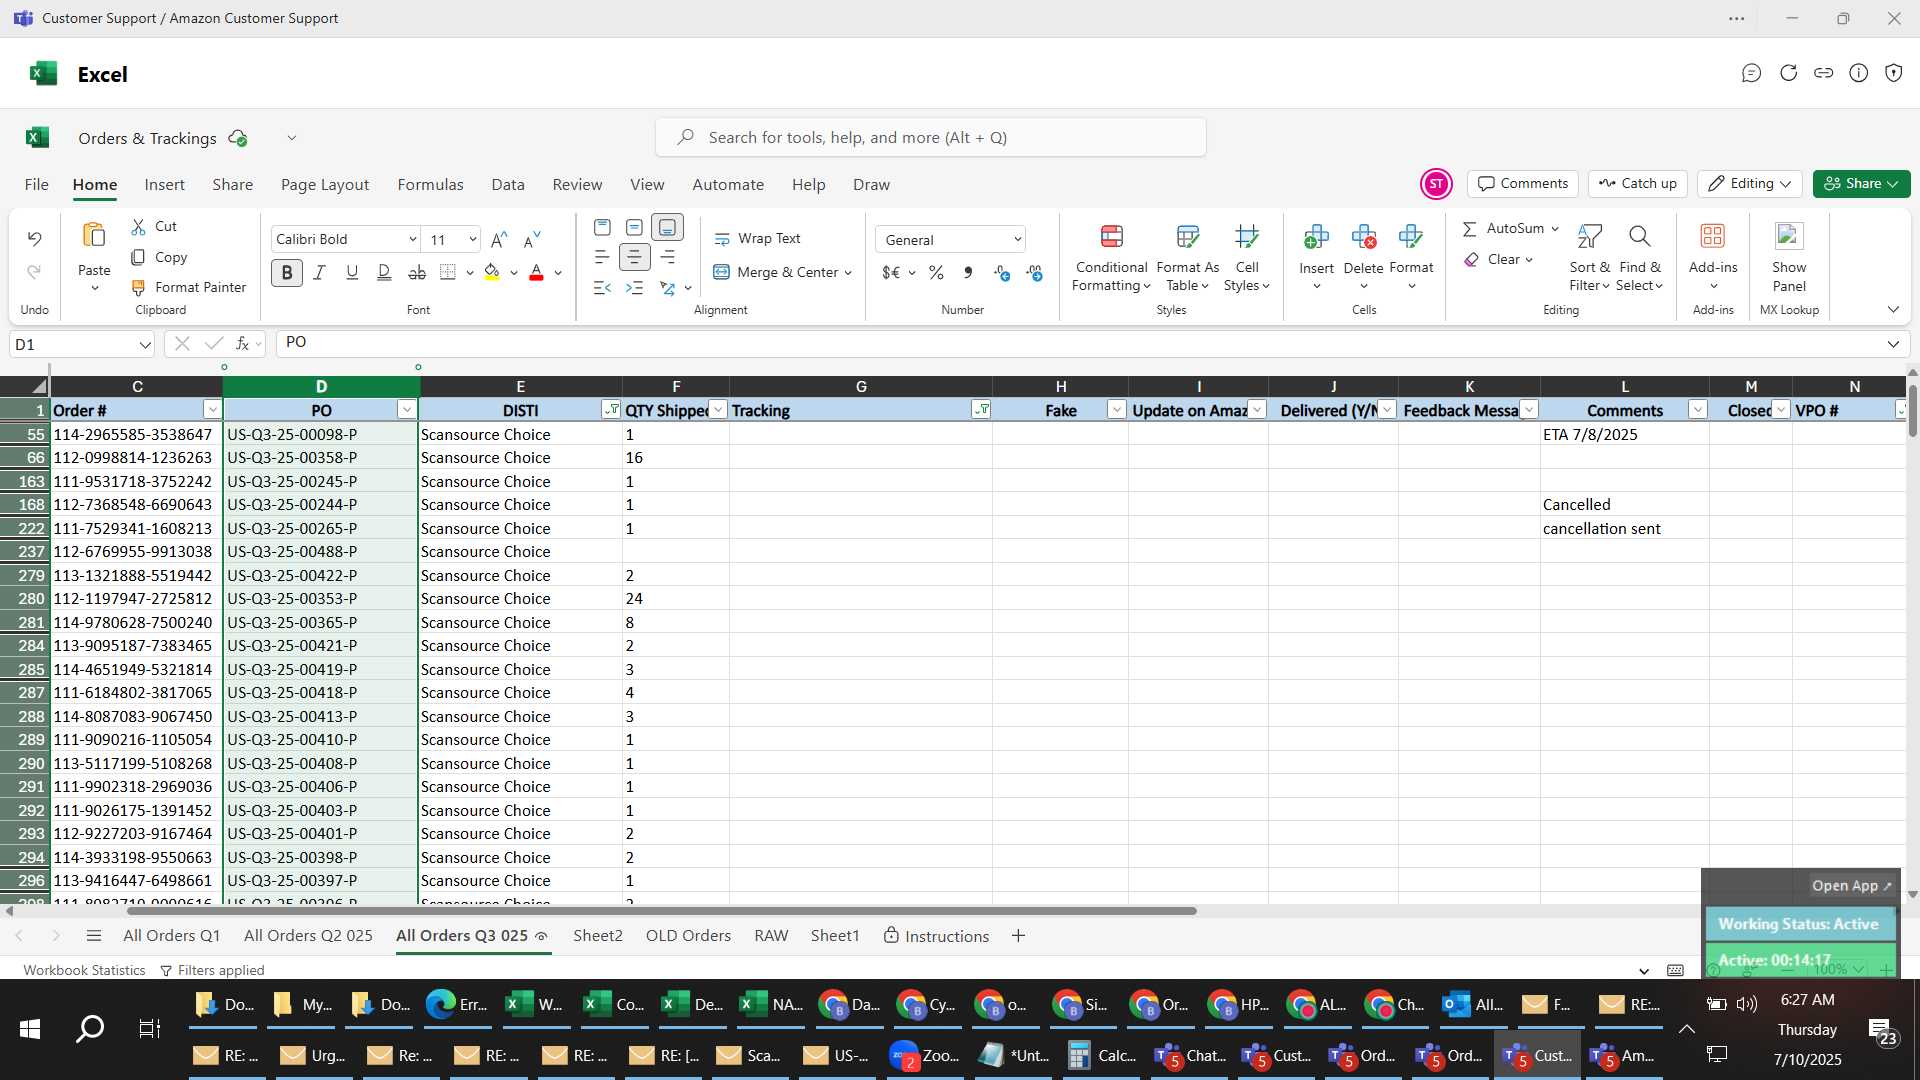The width and height of the screenshot is (1920, 1080).
Task: Open Sort & Filter icon
Action: (1589, 236)
